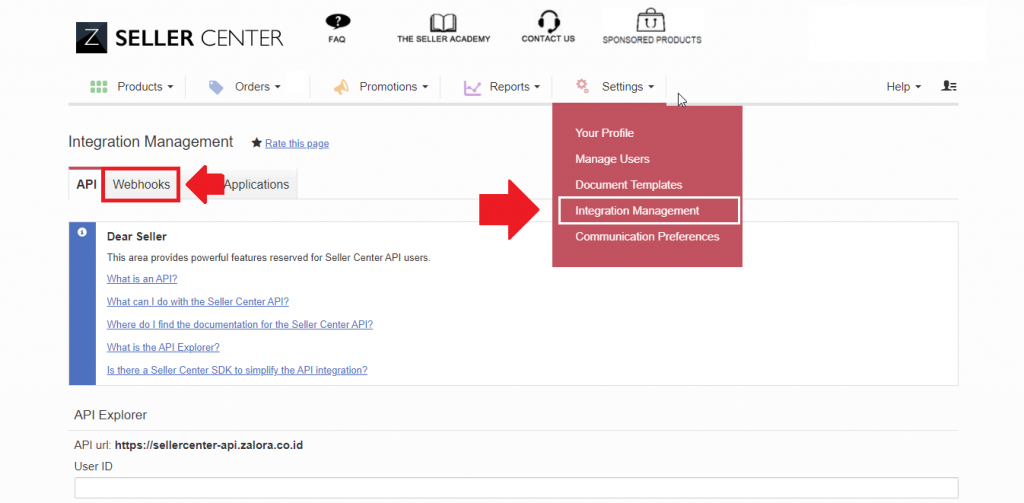Click the Zalora Seller Center logo

click(x=180, y=37)
